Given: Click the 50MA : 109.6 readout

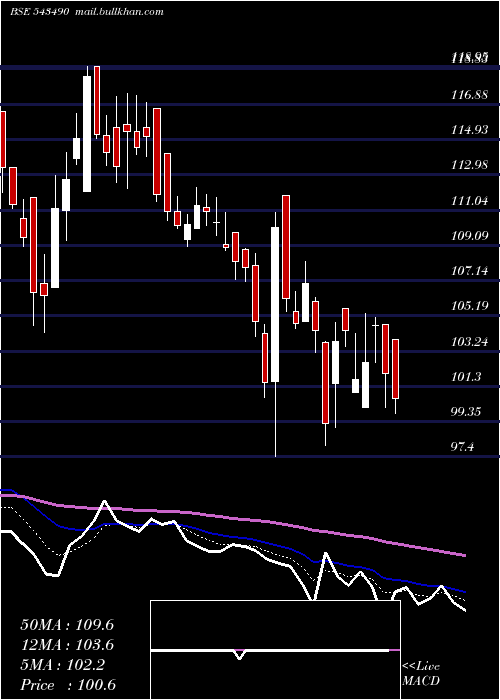Looking at the screenshot, I should 67,625.
